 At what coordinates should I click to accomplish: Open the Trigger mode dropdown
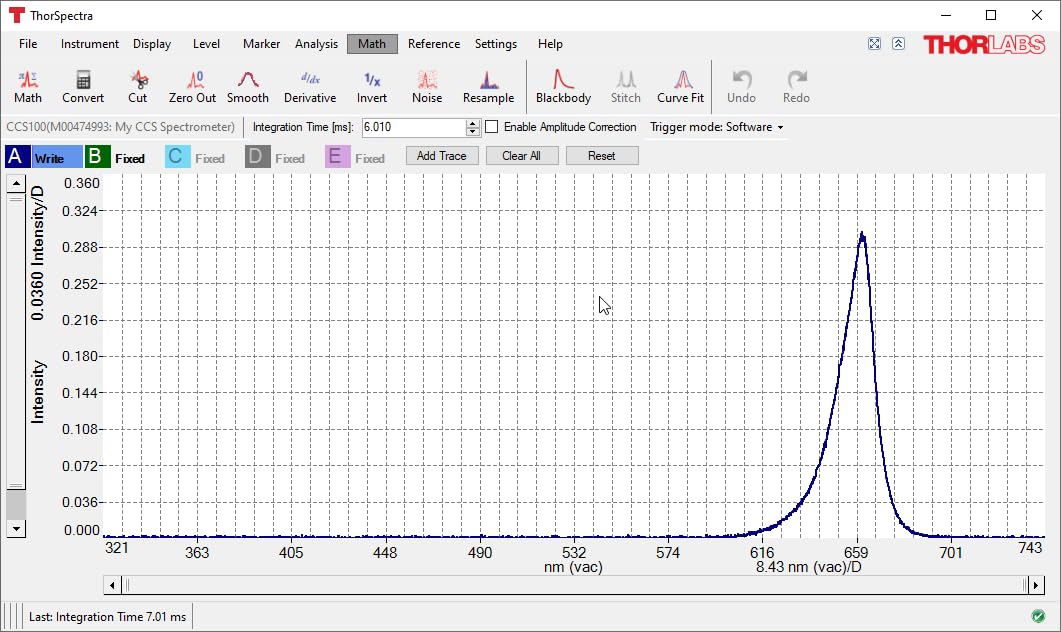click(717, 127)
